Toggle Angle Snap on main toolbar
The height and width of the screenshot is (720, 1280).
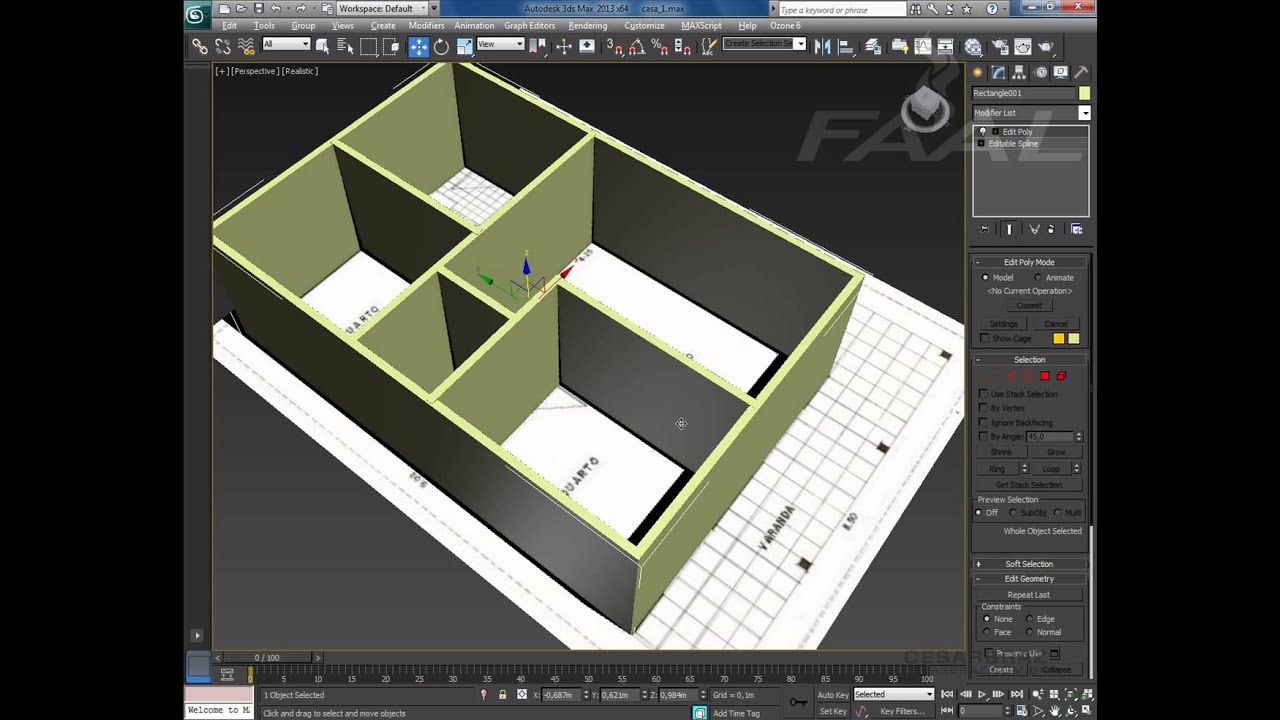pos(637,46)
